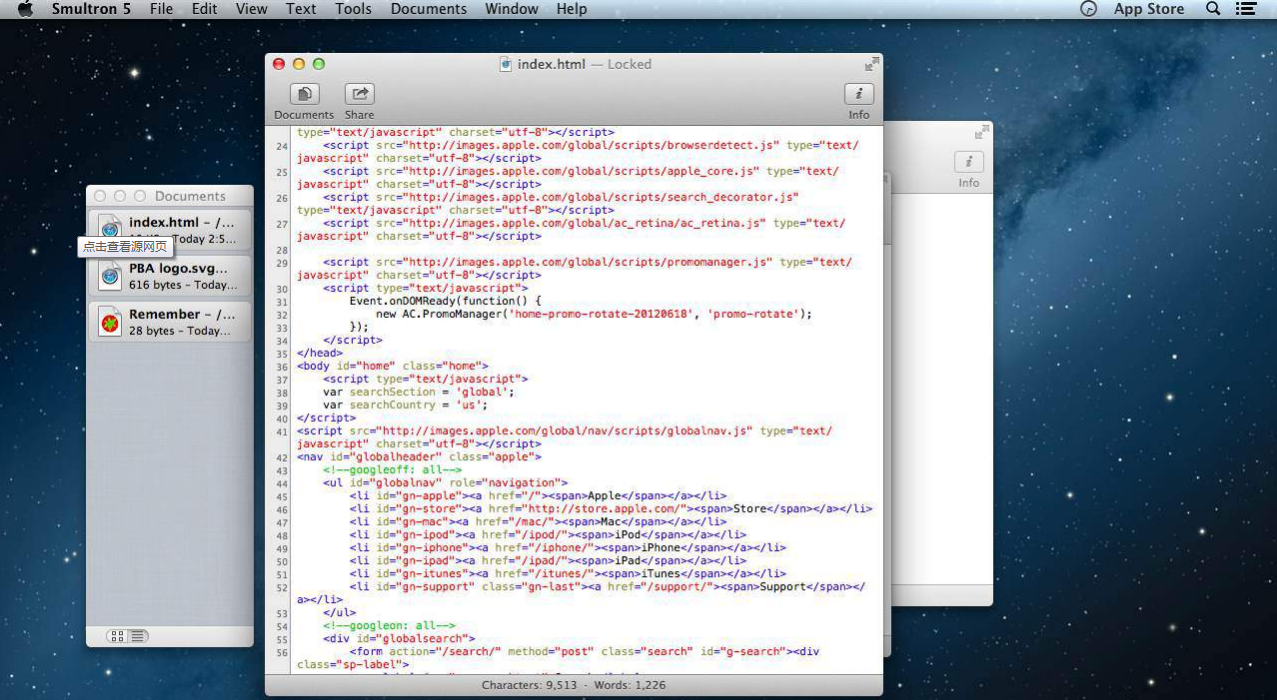
Task: Click the search_decorator.js script line
Action: pos(548,204)
